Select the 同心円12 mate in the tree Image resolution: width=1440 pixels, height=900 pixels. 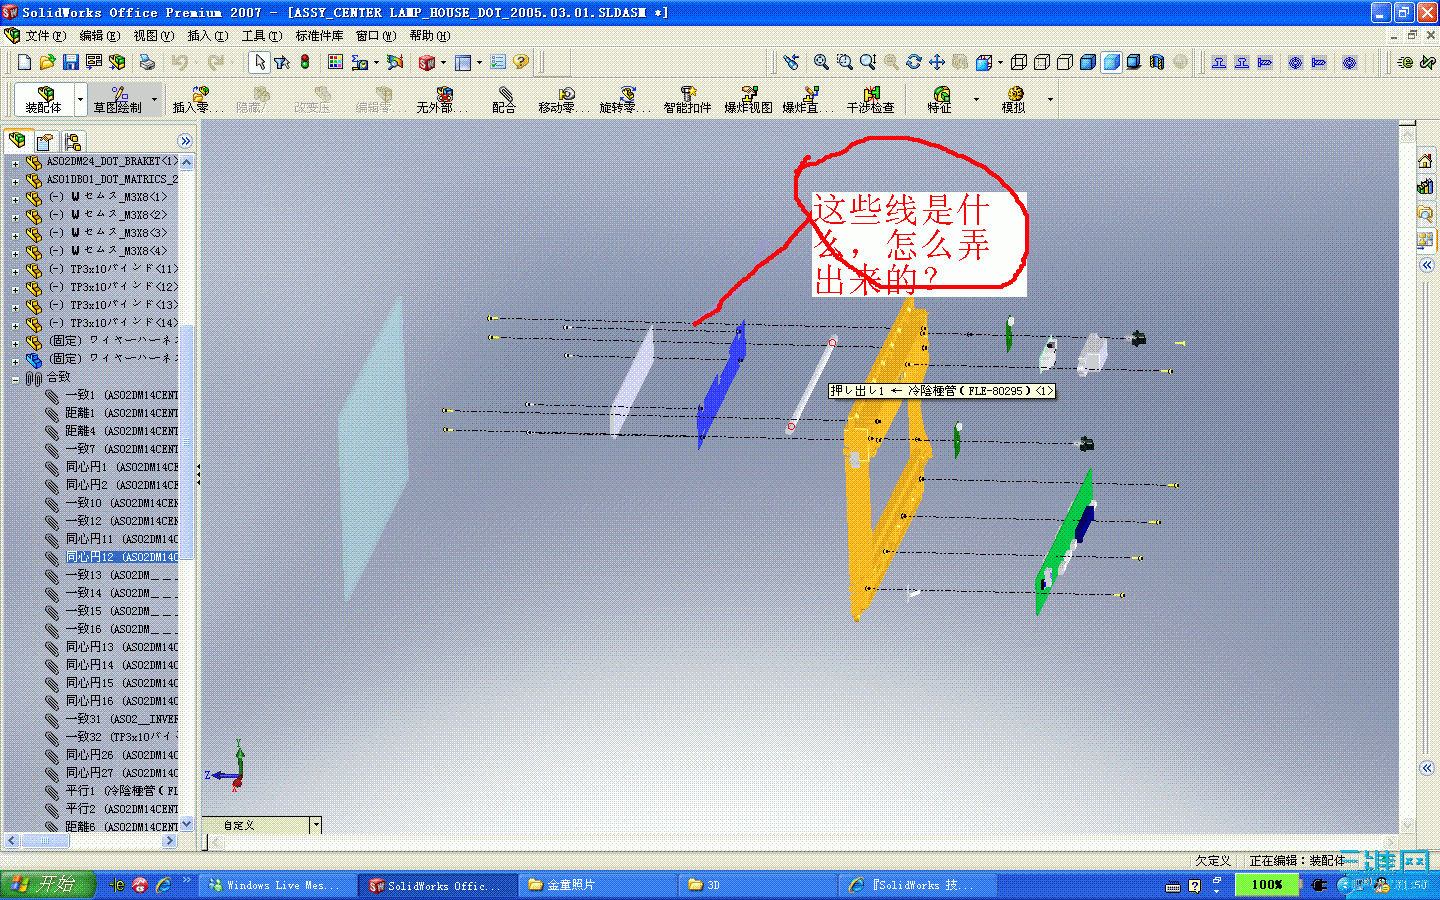[120, 556]
